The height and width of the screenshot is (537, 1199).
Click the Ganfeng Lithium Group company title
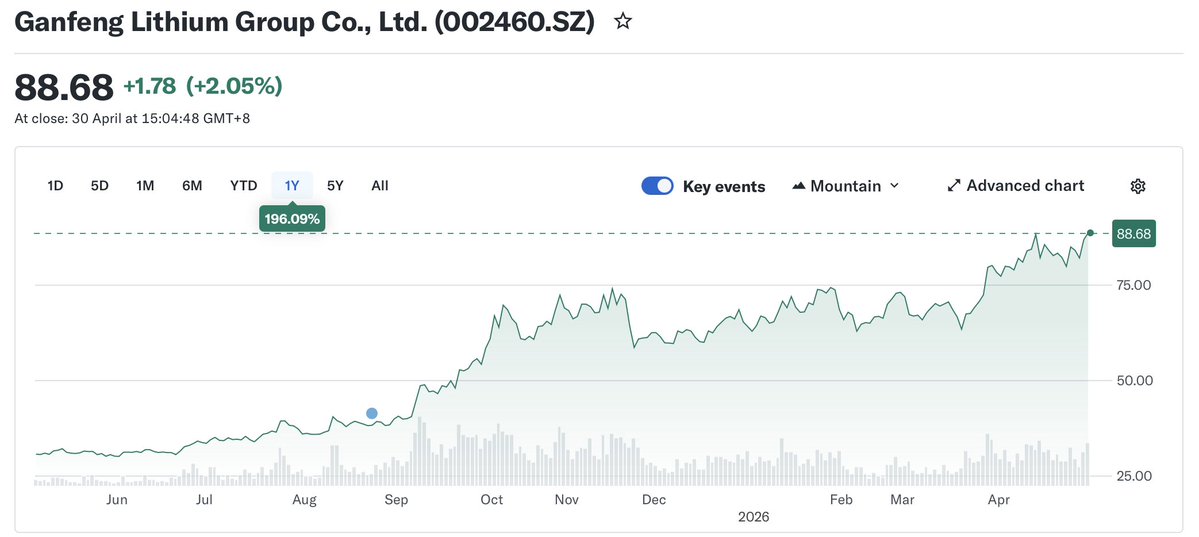304,23
